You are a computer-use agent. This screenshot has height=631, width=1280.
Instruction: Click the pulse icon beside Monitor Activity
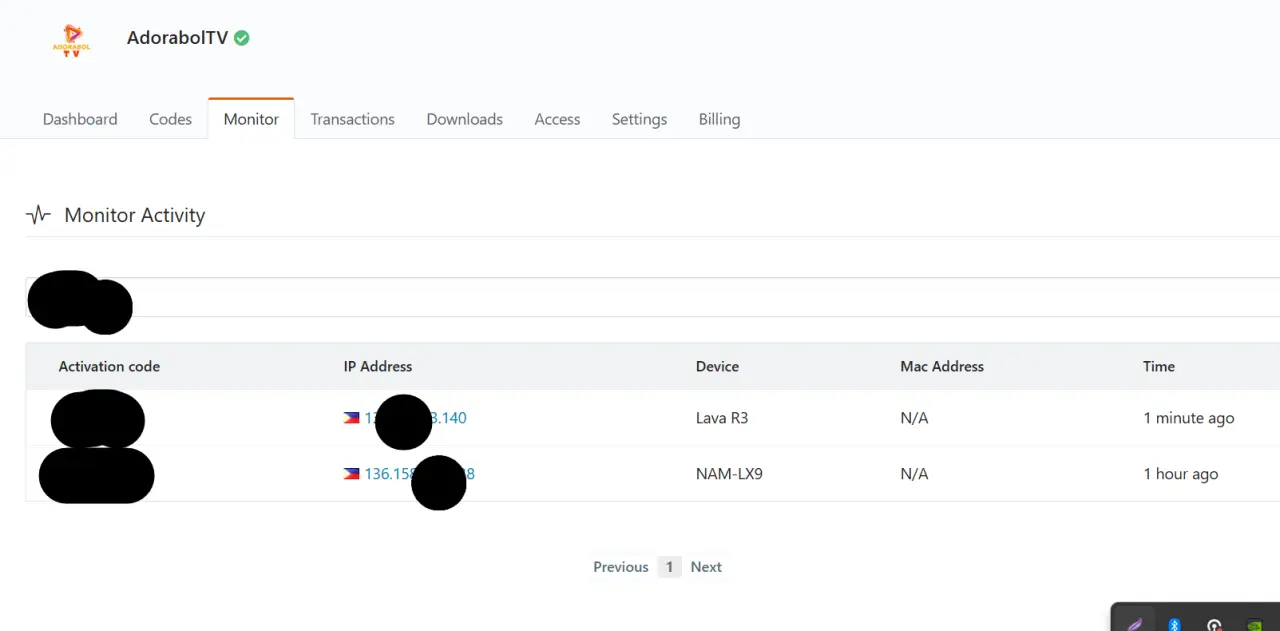click(x=38, y=215)
